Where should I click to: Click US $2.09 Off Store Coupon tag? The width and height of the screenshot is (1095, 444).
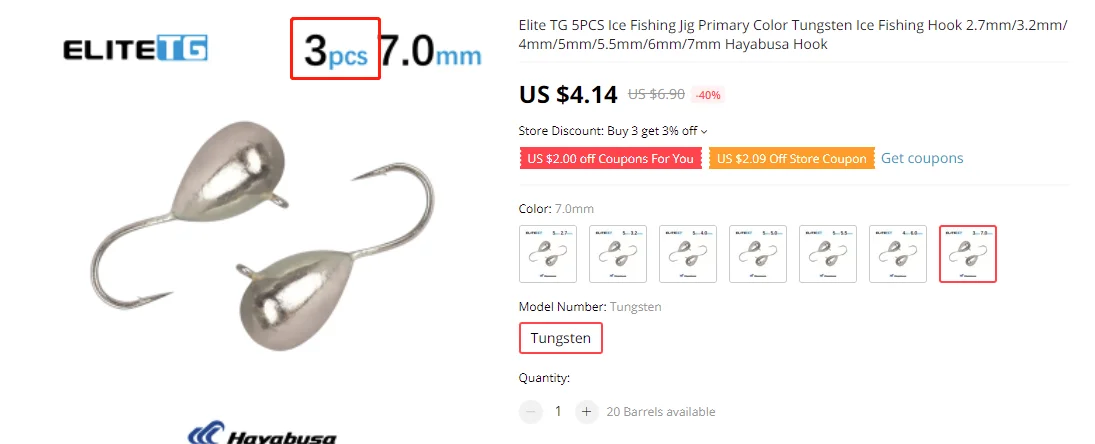pos(792,158)
